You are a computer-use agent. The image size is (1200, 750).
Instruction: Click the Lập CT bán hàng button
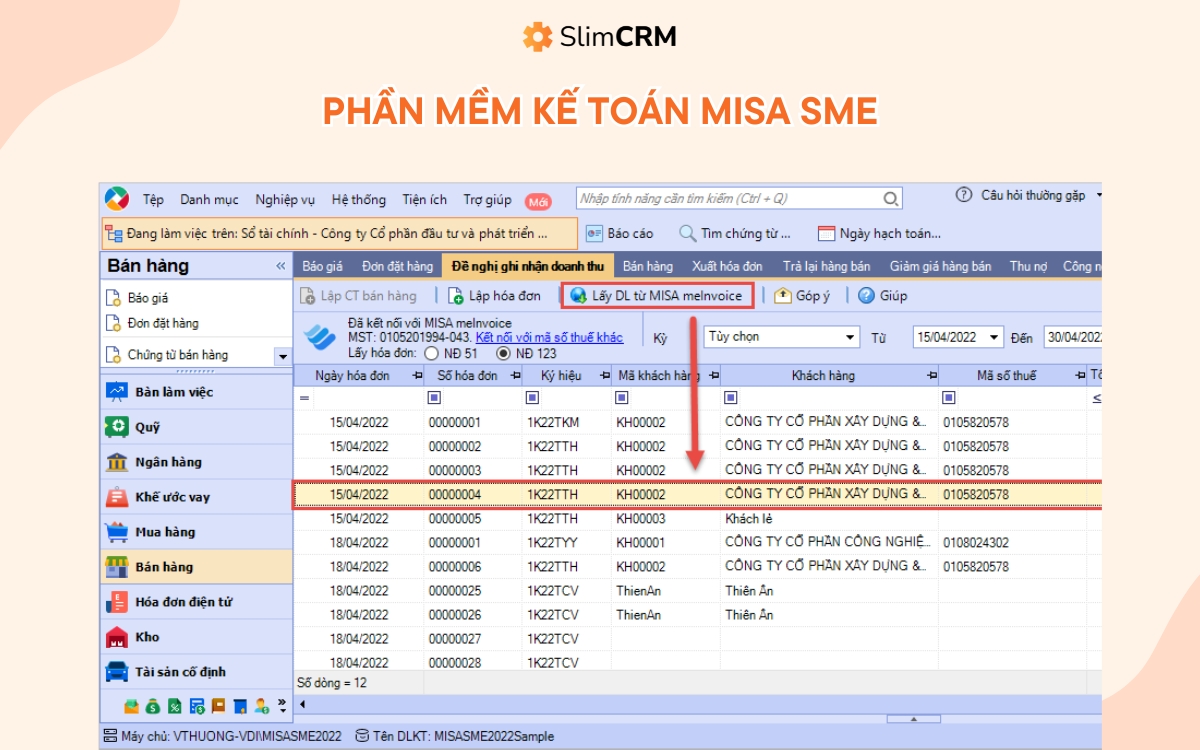pos(359,295)
